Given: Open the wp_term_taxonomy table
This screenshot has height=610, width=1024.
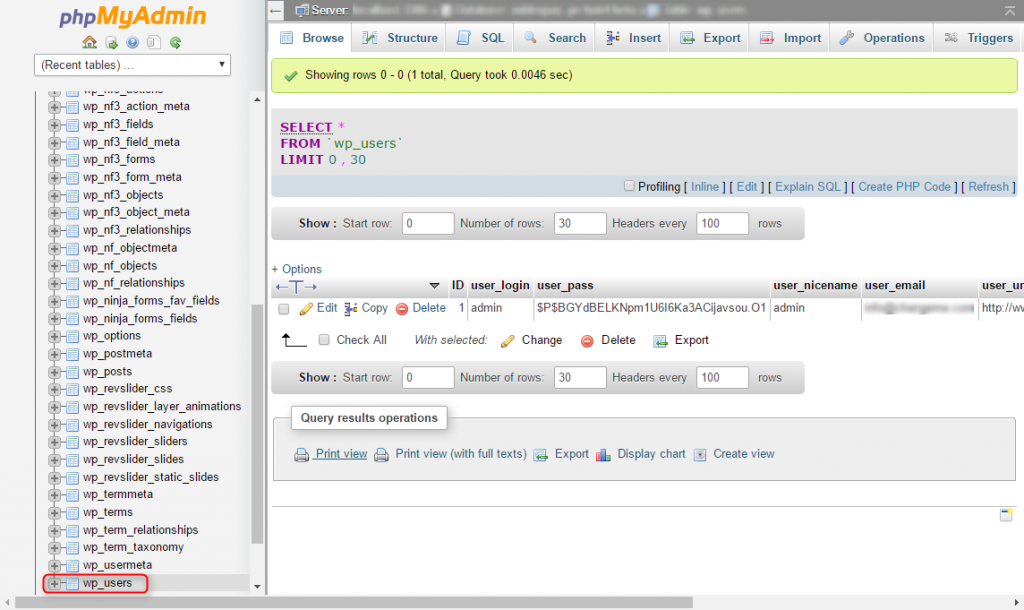Looking at the screenshot, I should (133, 547).
